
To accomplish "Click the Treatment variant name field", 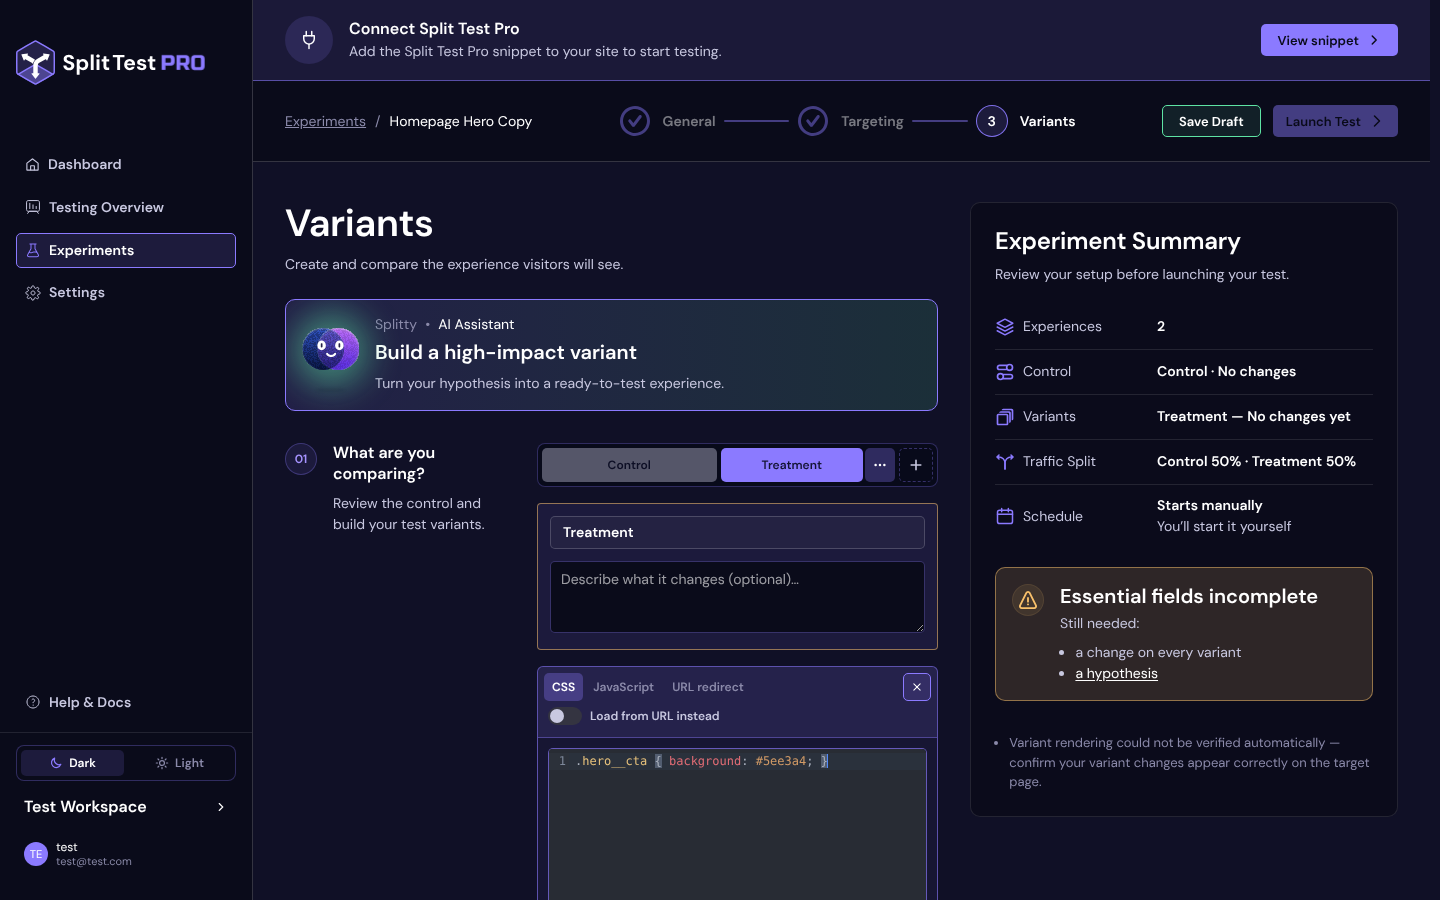I will pos(737,532).
